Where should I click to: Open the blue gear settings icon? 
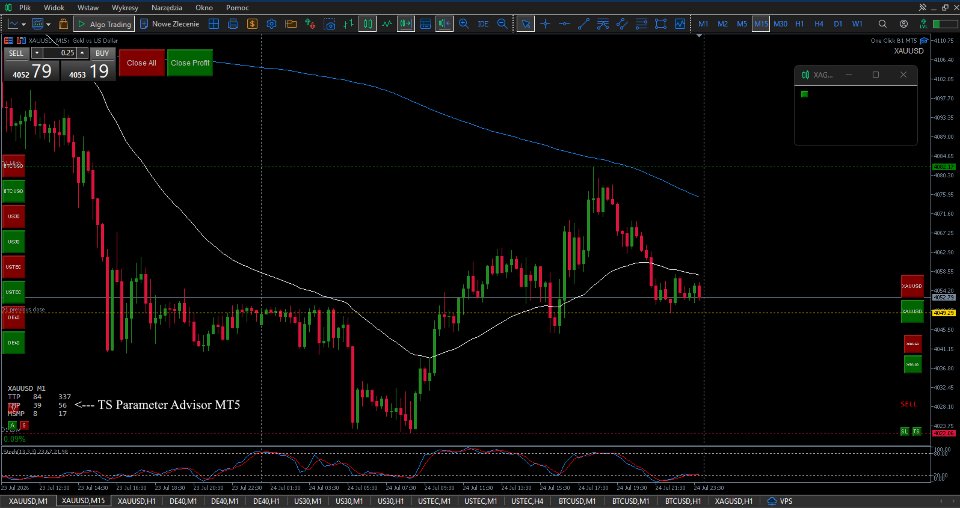pyautogui.click(x=271, y=24)
